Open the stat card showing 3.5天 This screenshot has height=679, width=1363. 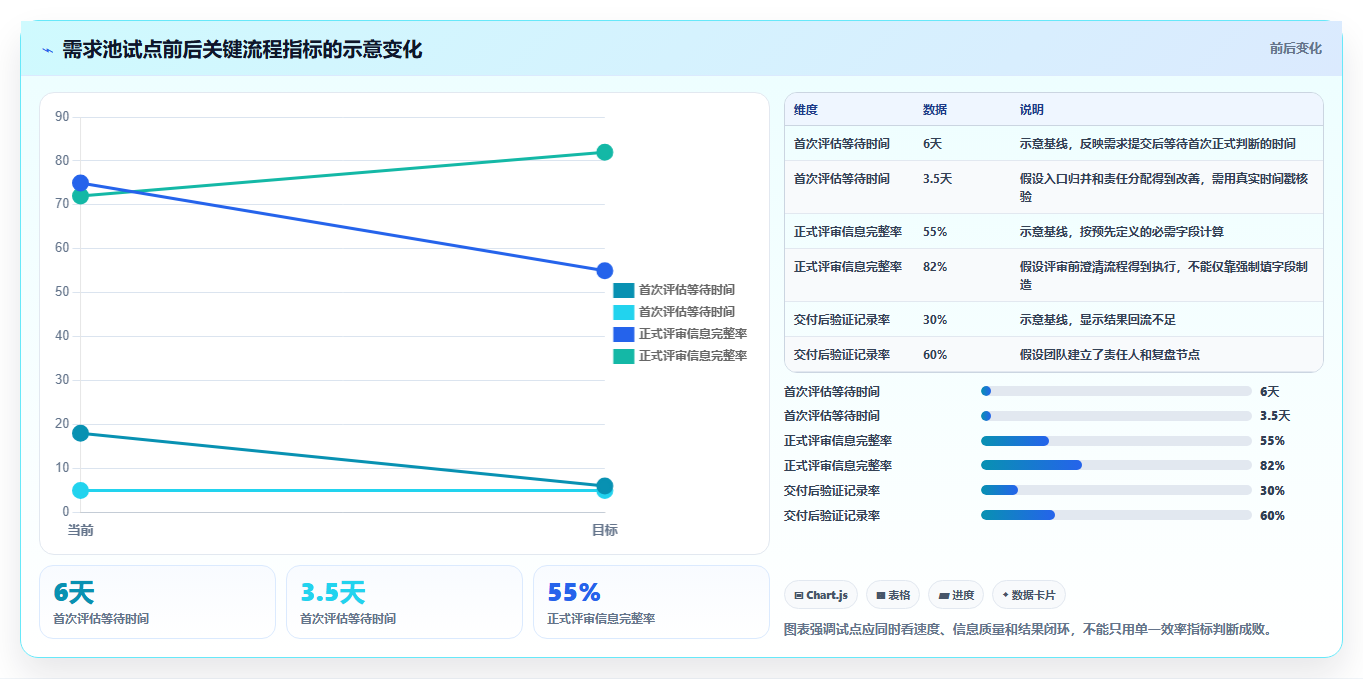point(404,602)
